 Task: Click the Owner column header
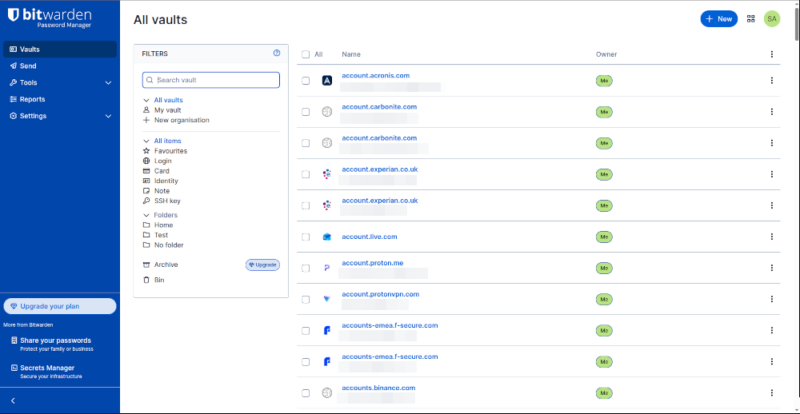[606, 54]
